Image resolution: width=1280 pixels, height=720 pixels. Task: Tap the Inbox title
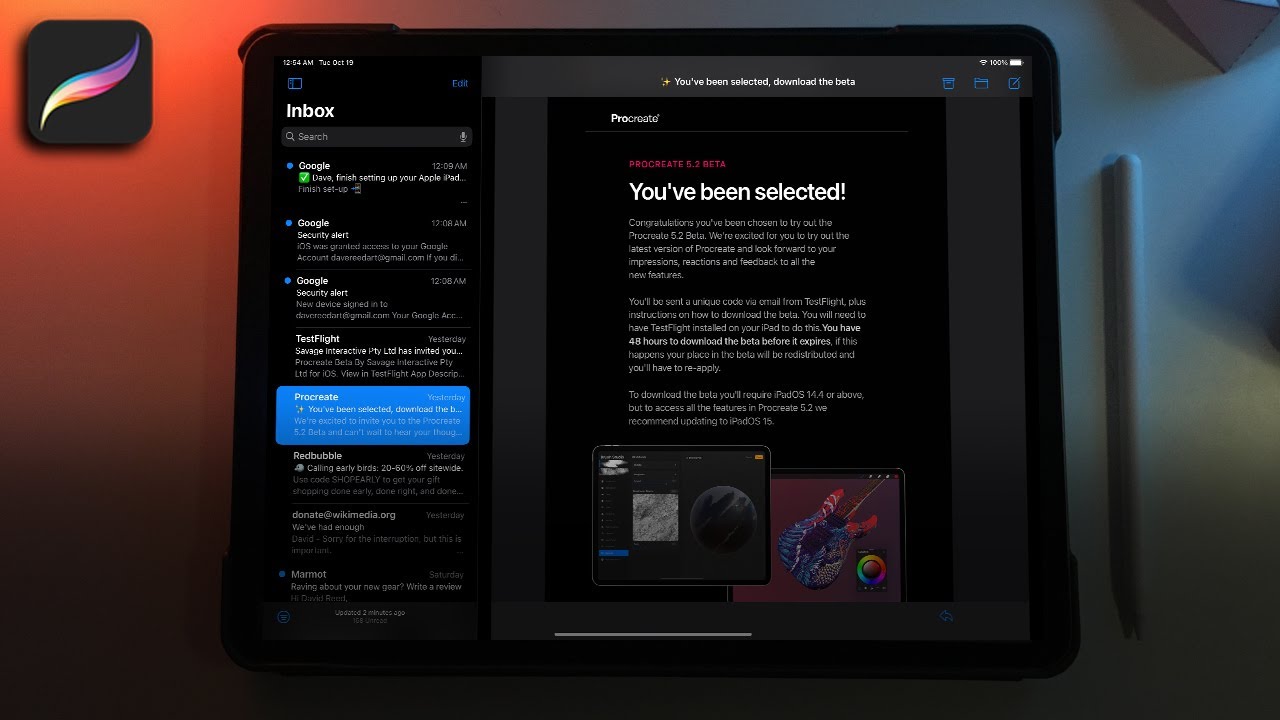(x=310, y=111)
